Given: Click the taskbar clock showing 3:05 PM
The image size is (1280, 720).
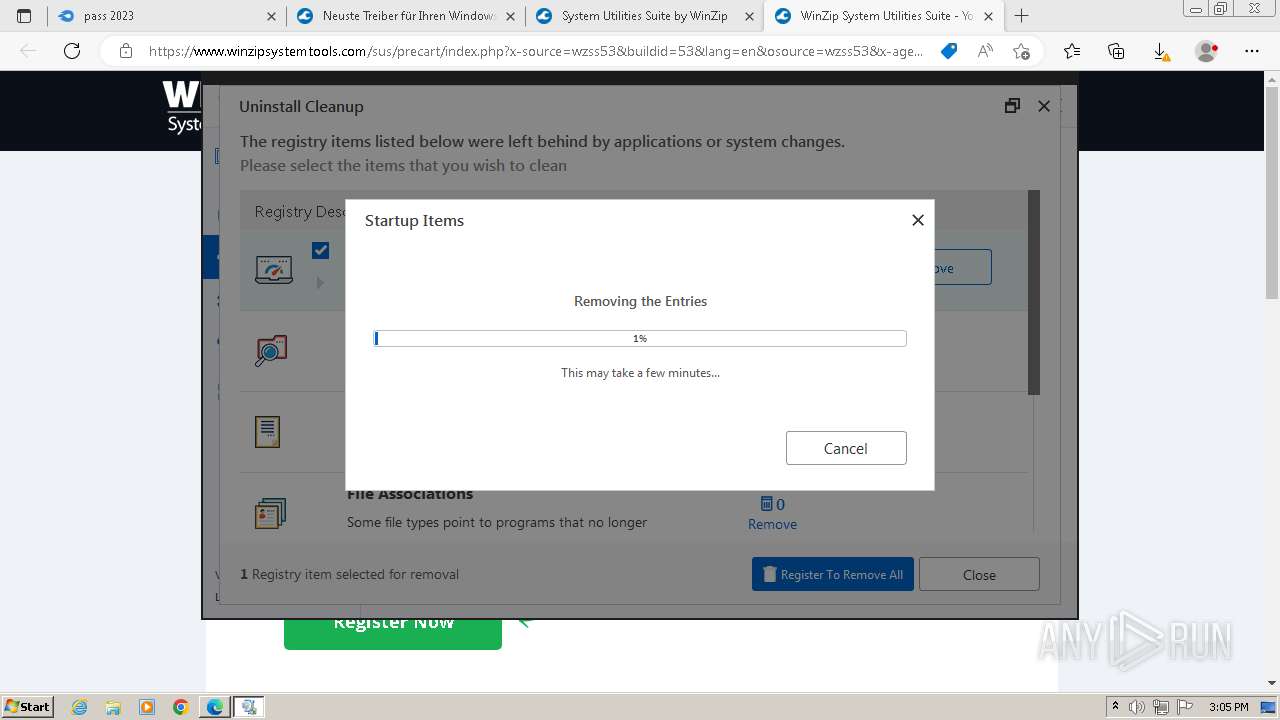Looking at the screenshot, I should (1229, 707).
